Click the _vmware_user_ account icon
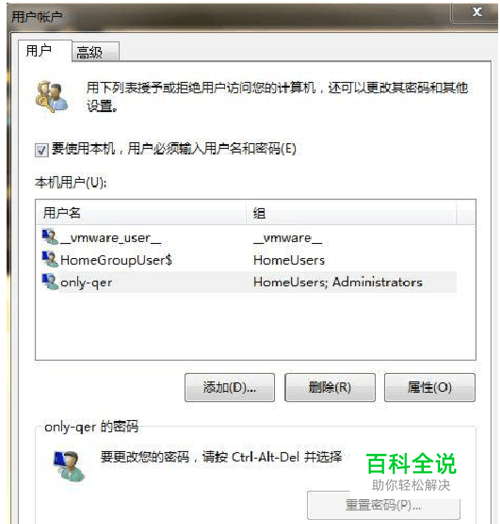This screenshot has height=524, width=500. click(x=50, y=237)
